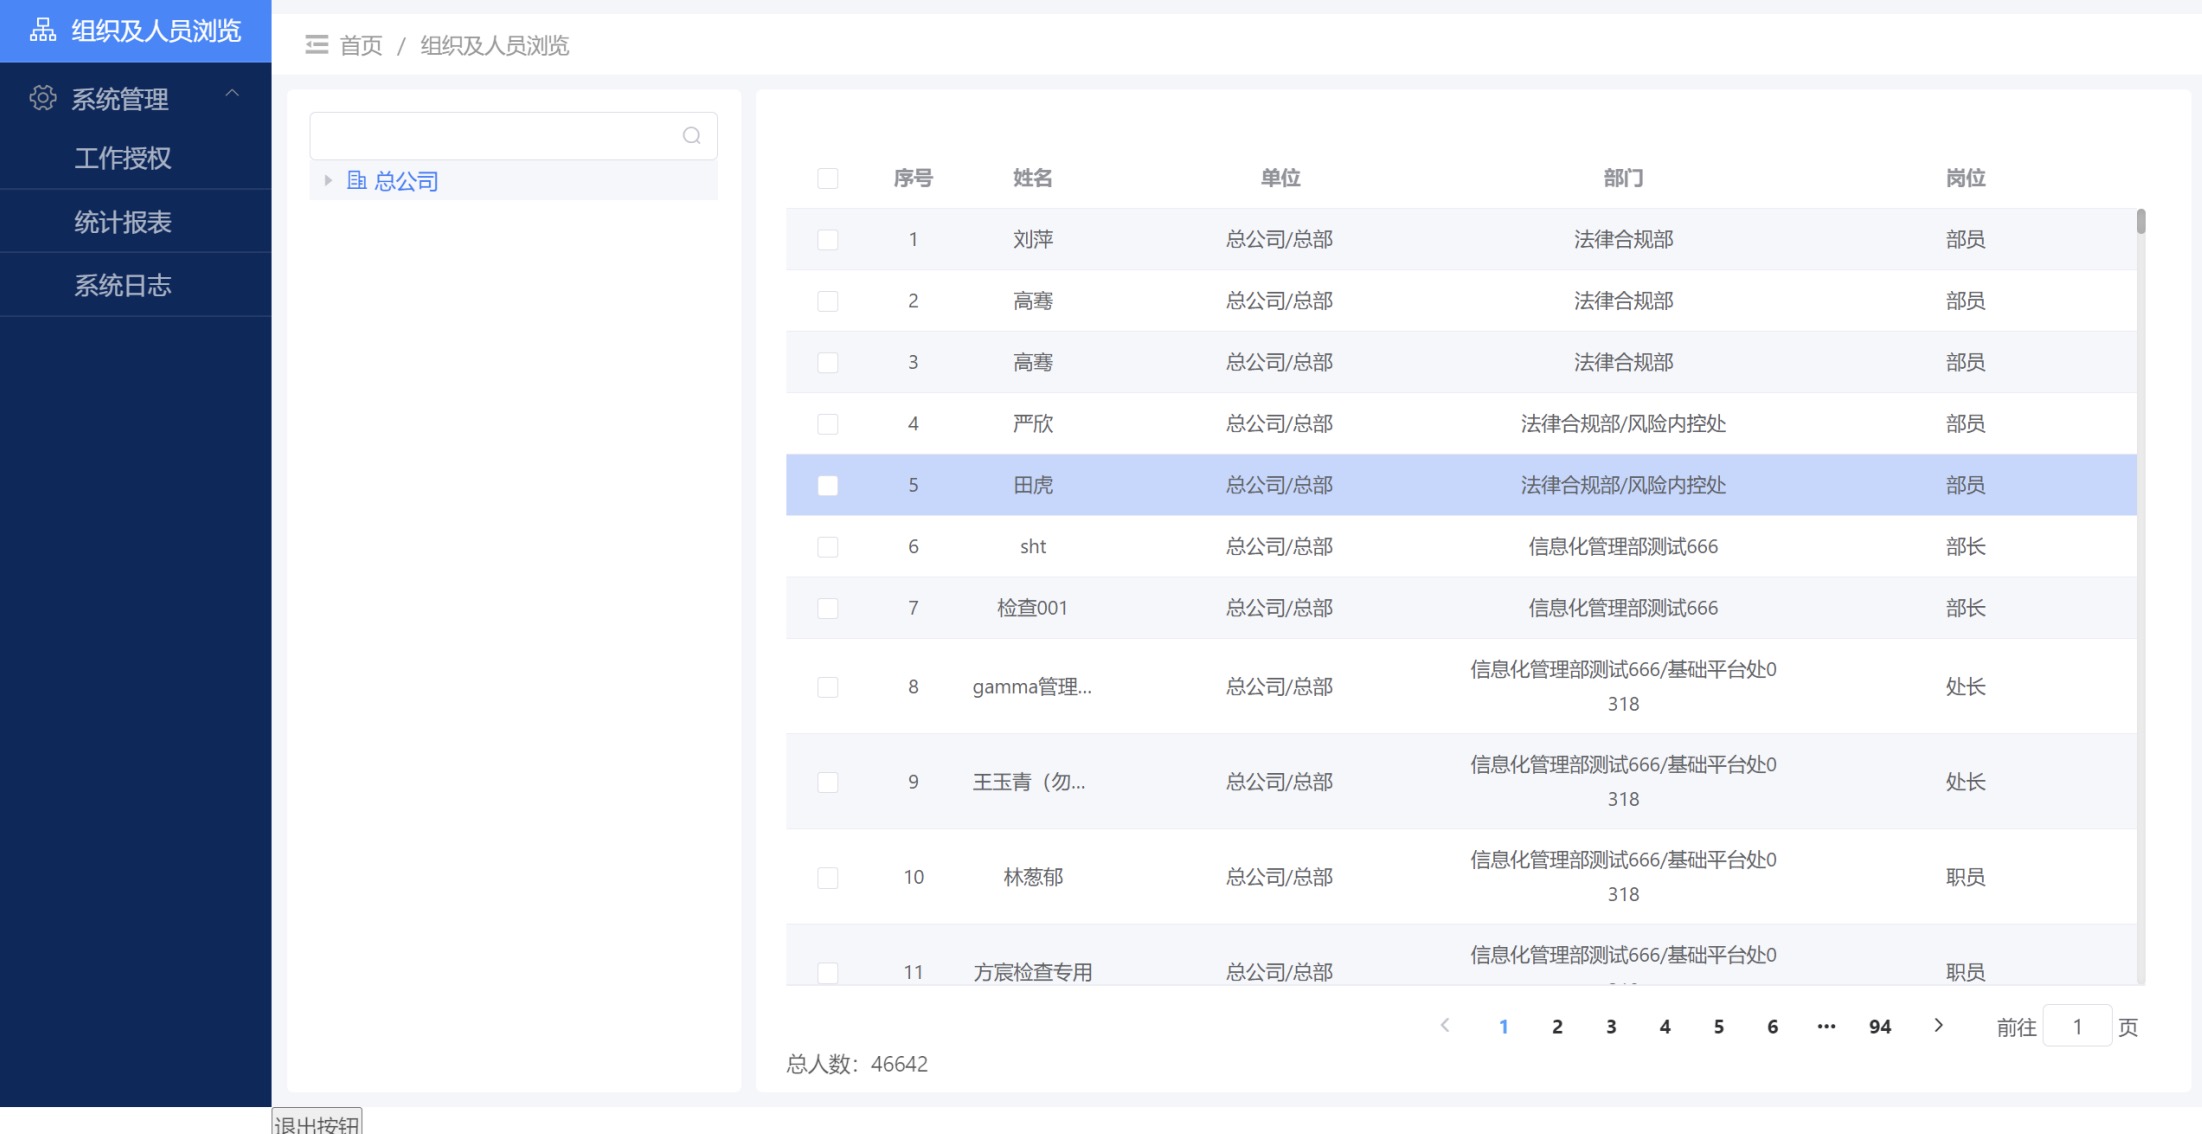Click the name cell 方宸检查专用
Image resolution: width=2202 pixels, height=1134 pixels.
click(1033, 972)
